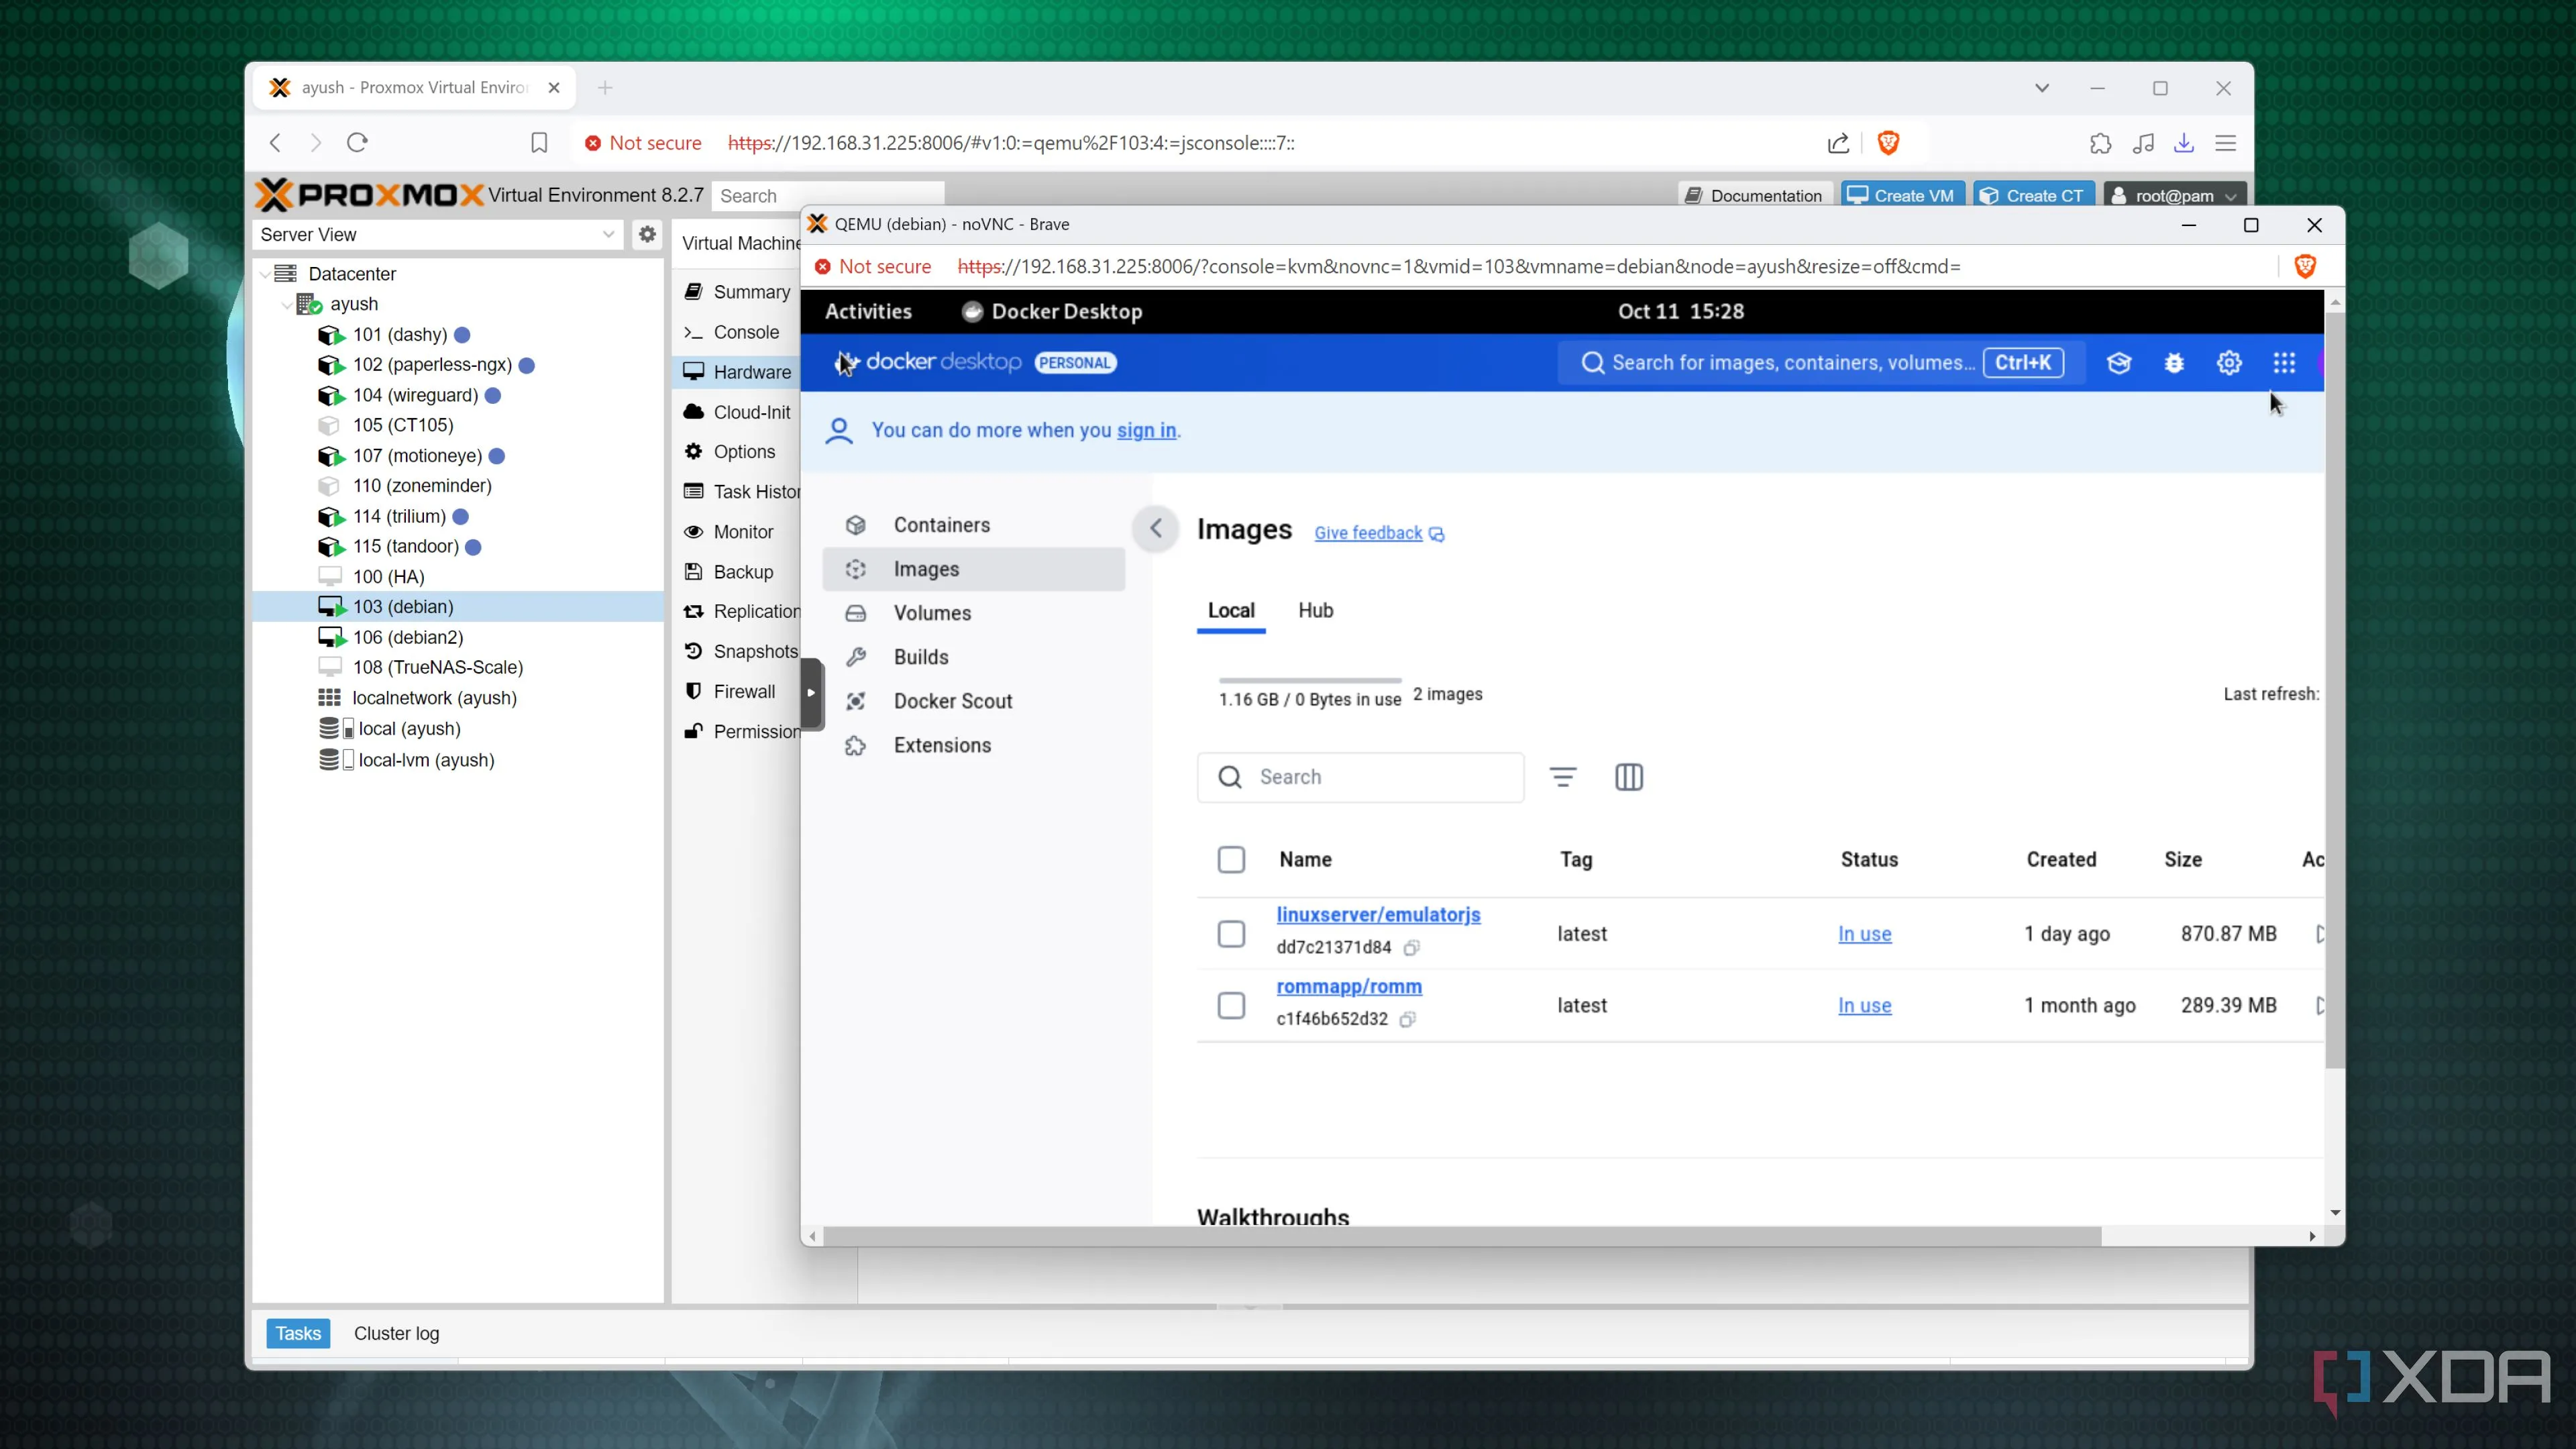Select all images header checkbox

[x=1231, y=860]
